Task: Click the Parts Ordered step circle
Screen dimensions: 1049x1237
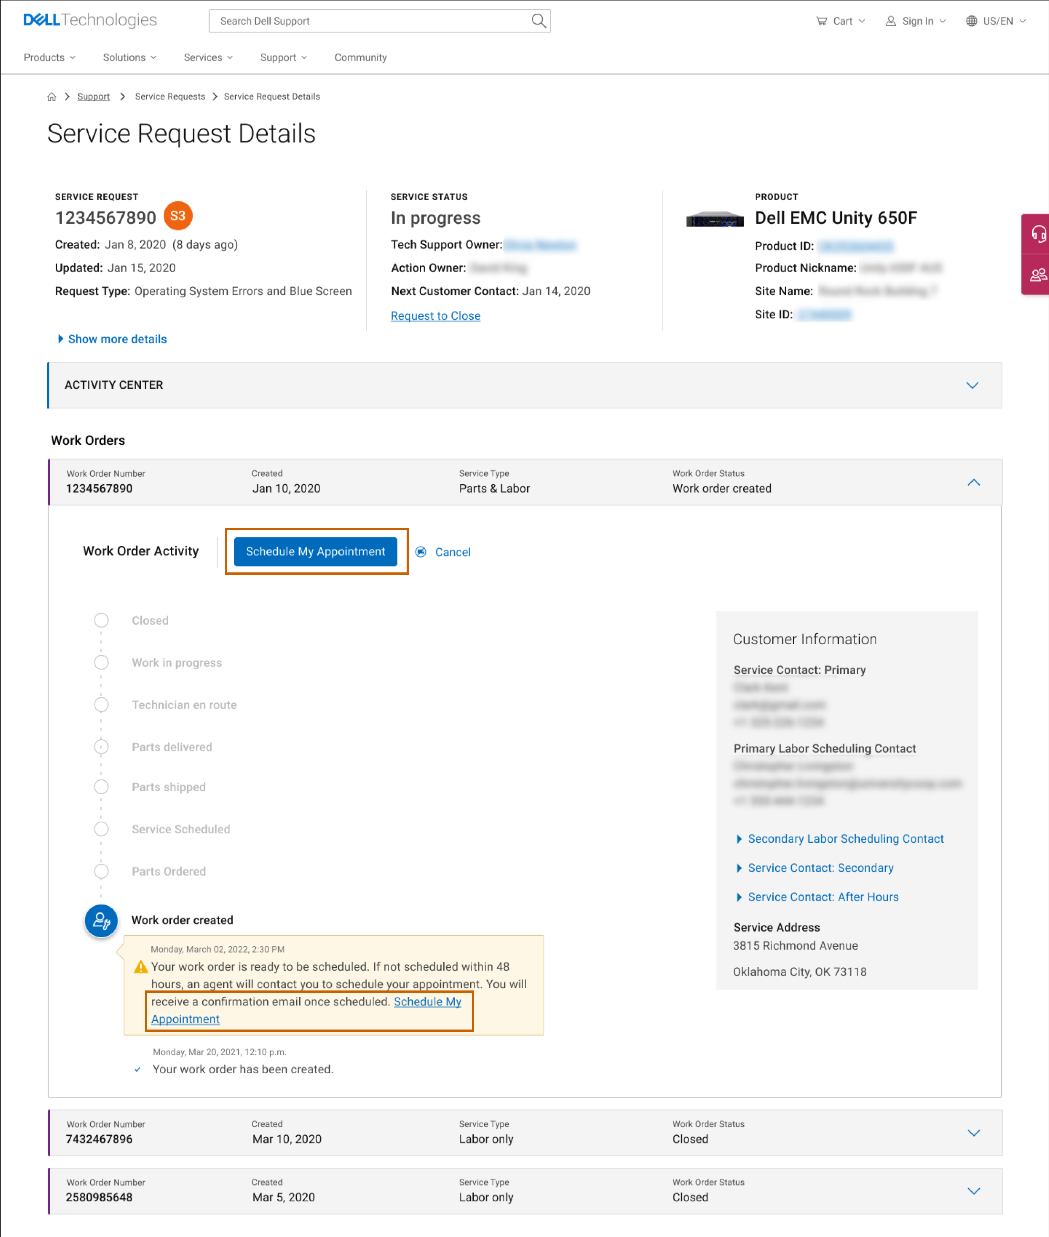Action: click(x=101, y=871)
